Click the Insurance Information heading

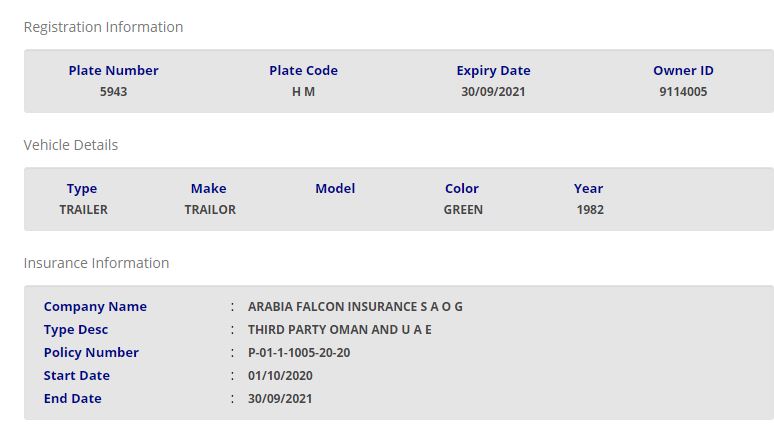96,263
